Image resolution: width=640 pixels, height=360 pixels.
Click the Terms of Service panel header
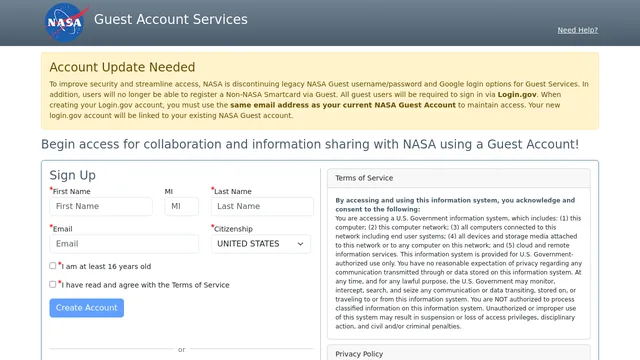pyautogui.click(x=458, y=178)
